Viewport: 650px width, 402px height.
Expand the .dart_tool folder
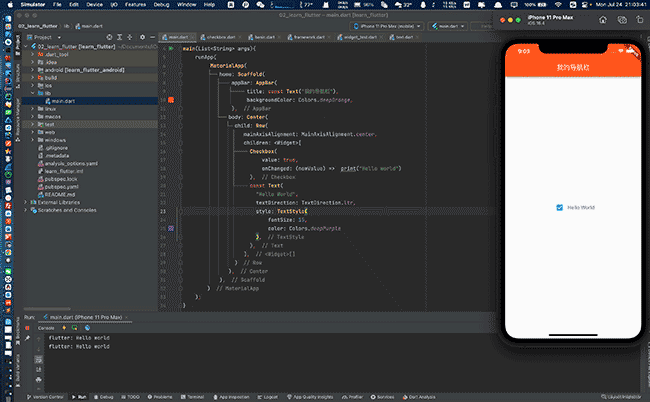[x=33, y=54]
